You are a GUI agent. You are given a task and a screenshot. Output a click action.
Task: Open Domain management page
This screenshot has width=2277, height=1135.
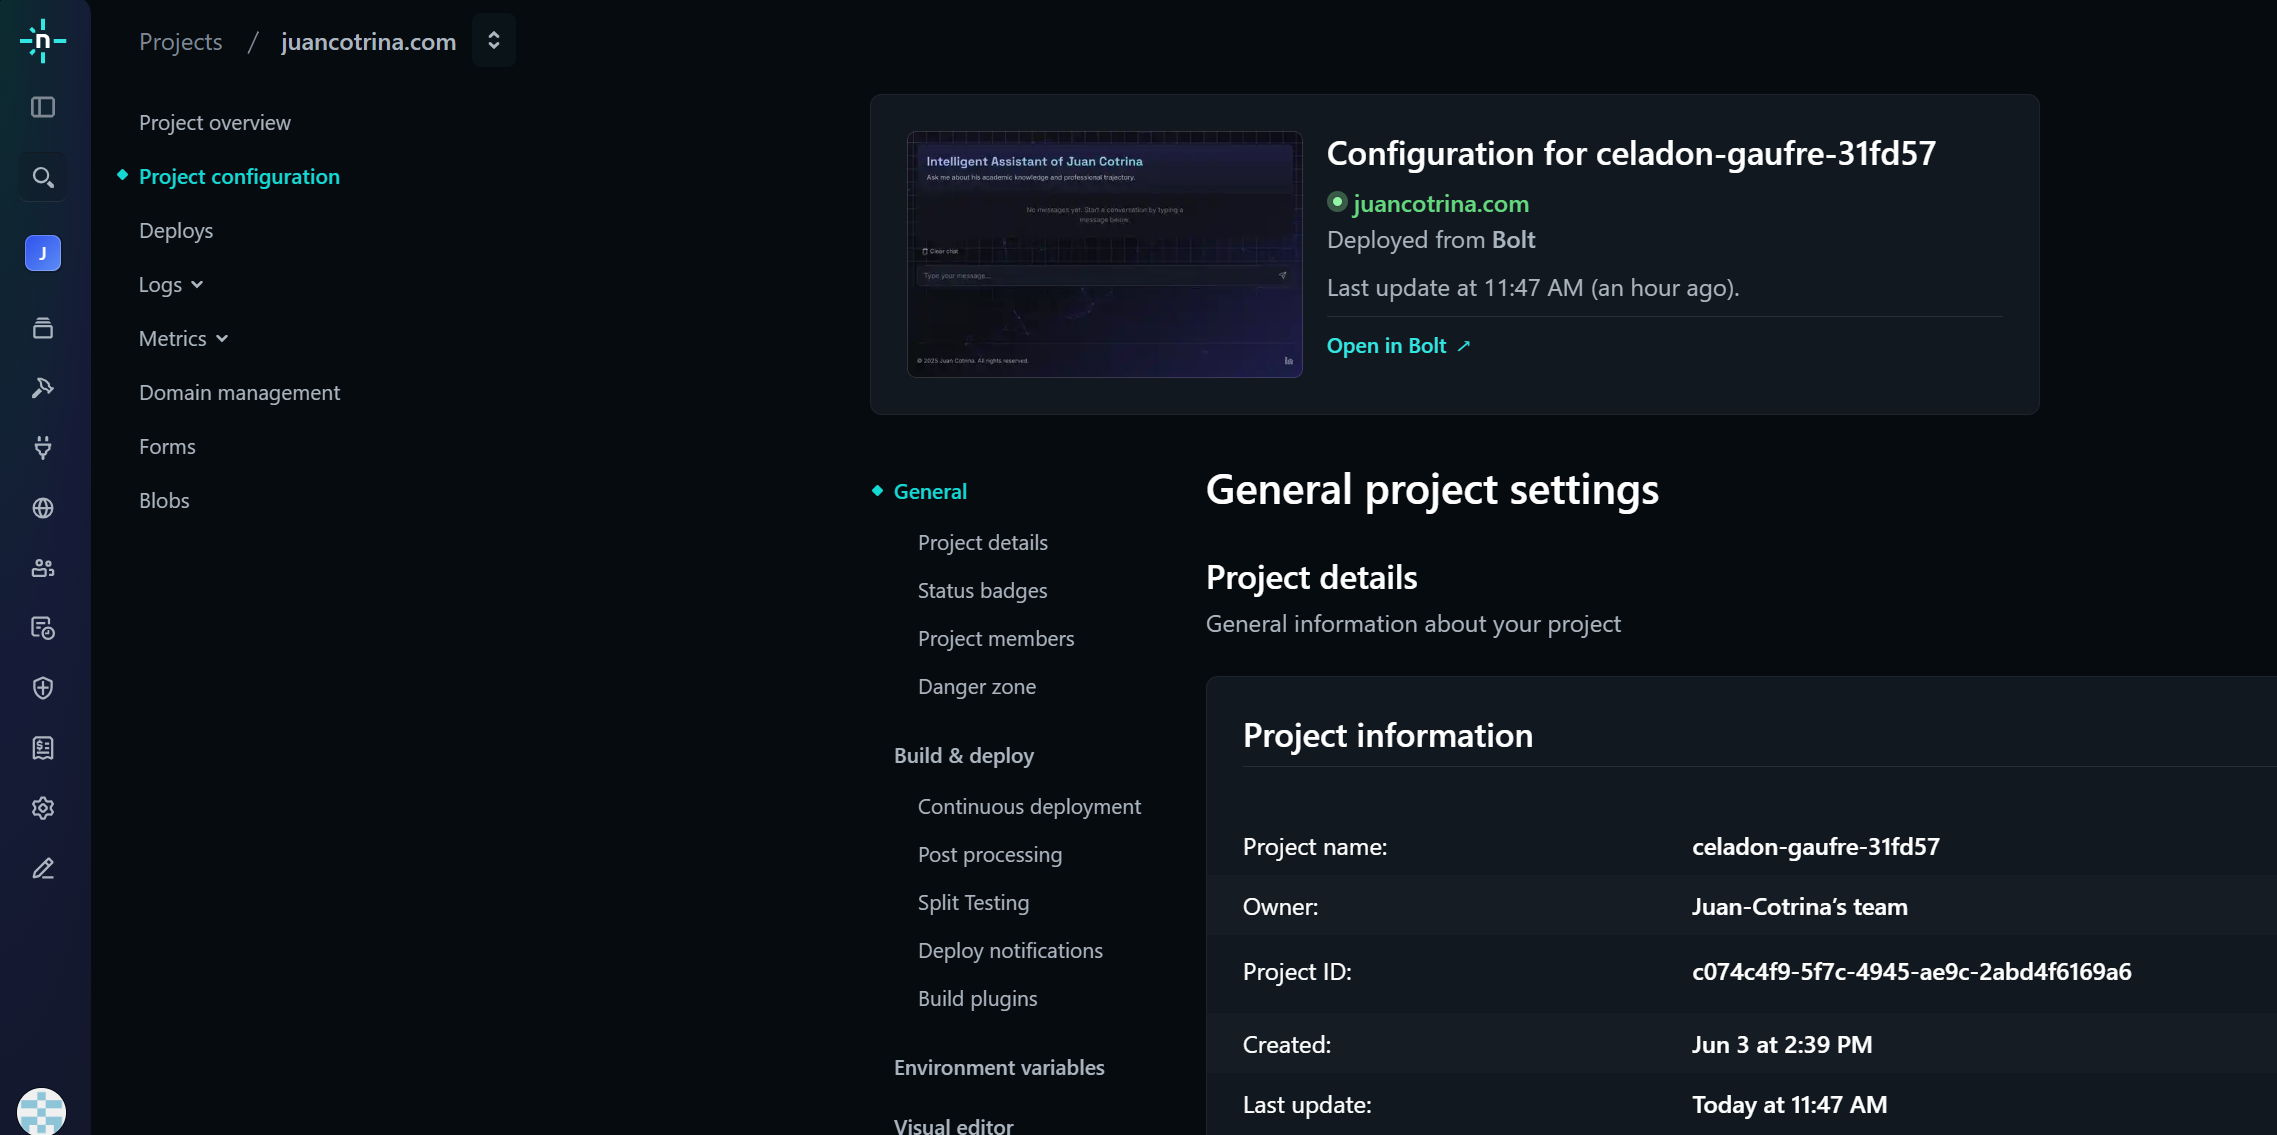click(239, 393)
